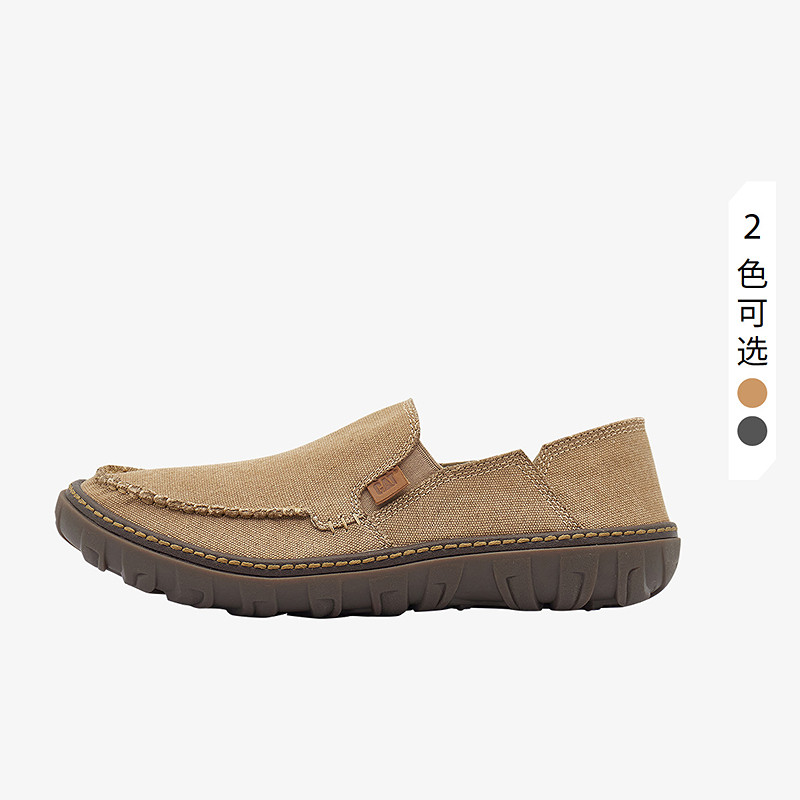Click the 色 character in the label

(752, 273)
